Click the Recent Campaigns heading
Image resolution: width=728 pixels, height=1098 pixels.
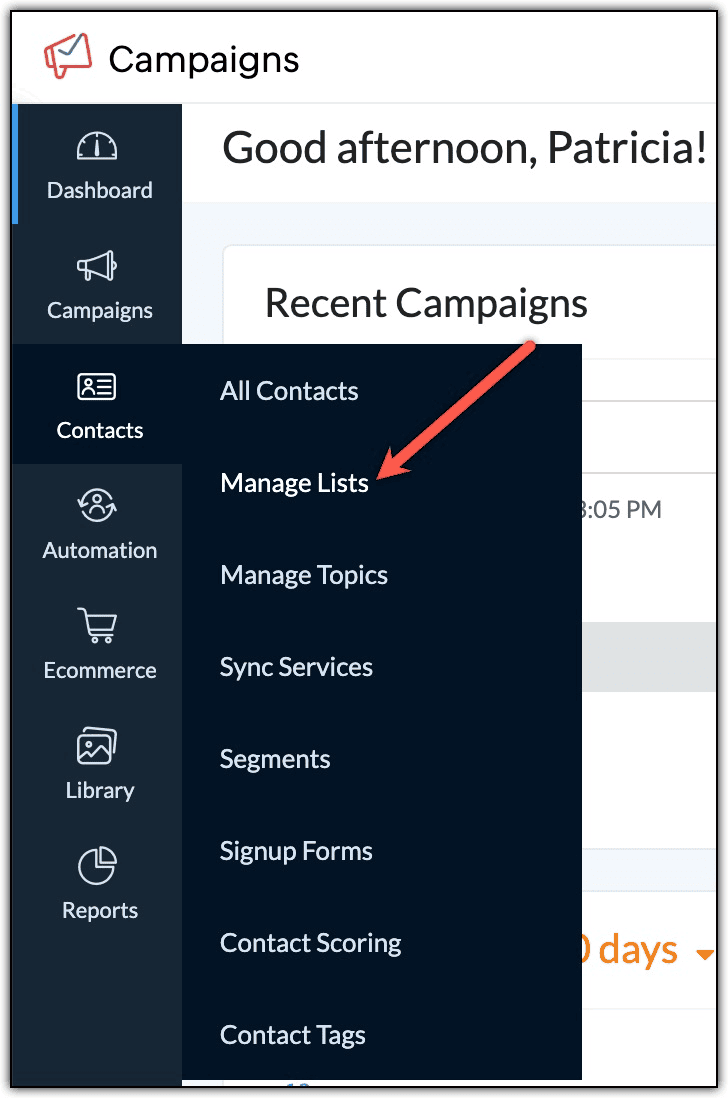[425, 304]
